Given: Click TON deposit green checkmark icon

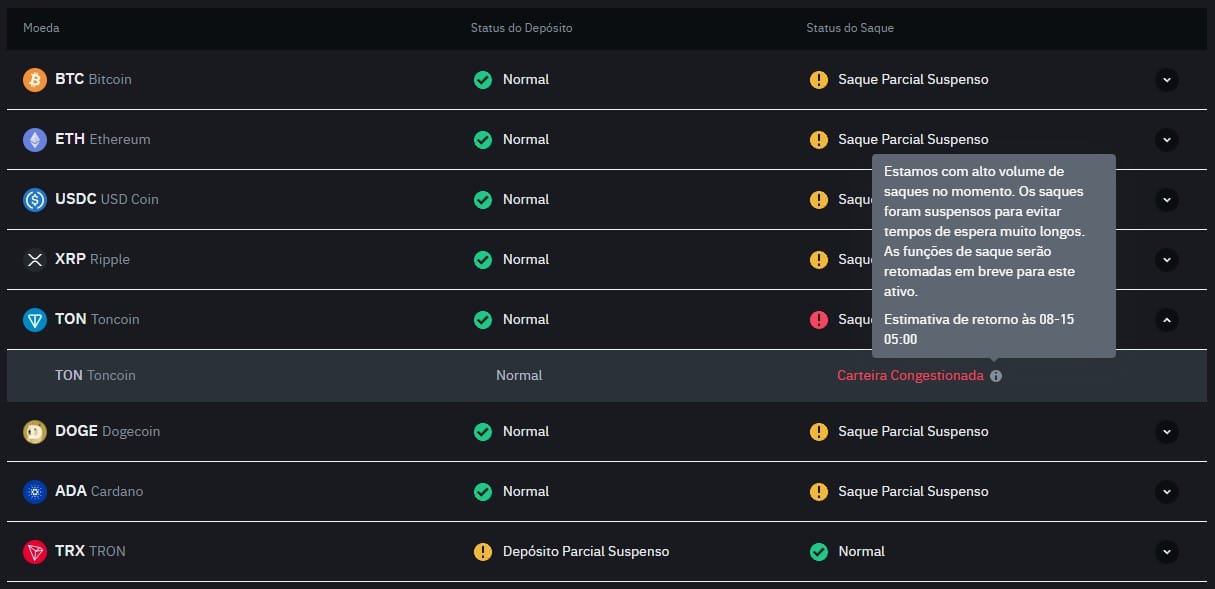Looking at the screenshot, I should (x=483, y=319).
